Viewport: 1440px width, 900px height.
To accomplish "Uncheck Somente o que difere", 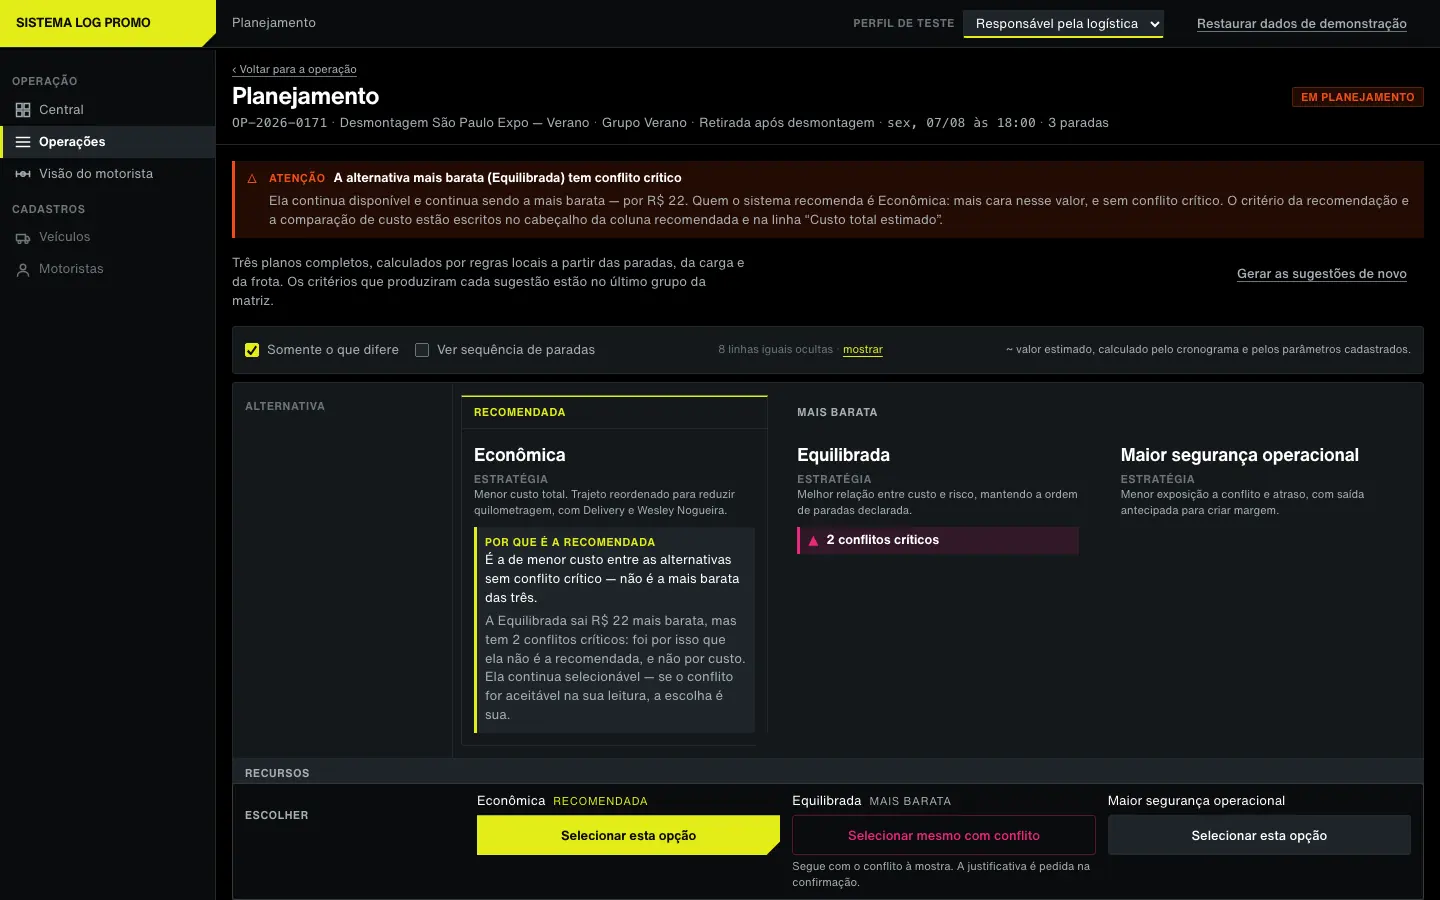I will coord(252,350).
